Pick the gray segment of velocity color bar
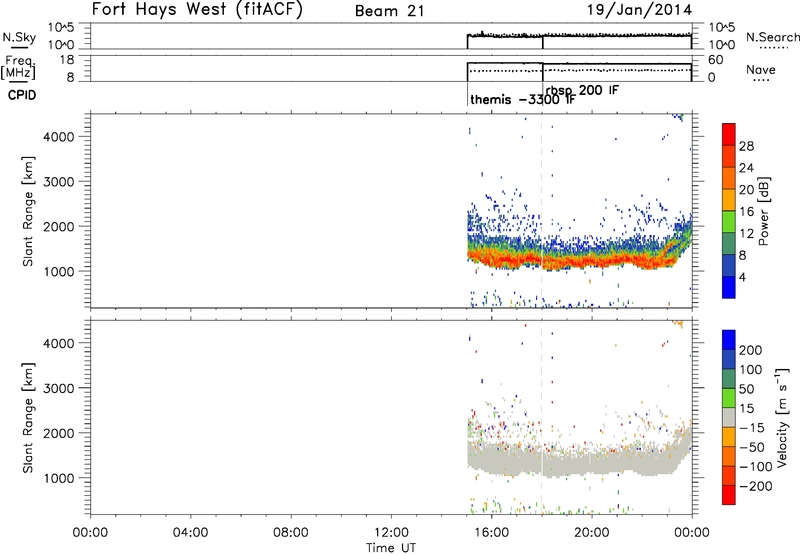800x554 pixels. pos(729,417)
